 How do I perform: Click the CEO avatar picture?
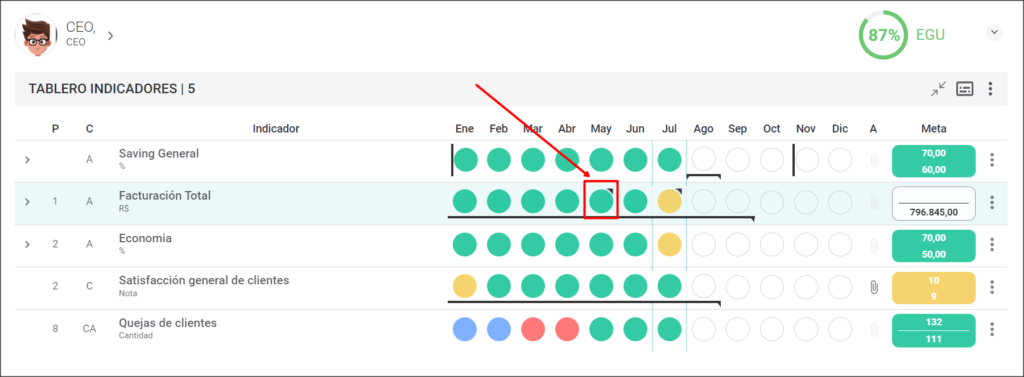[36, 35]
